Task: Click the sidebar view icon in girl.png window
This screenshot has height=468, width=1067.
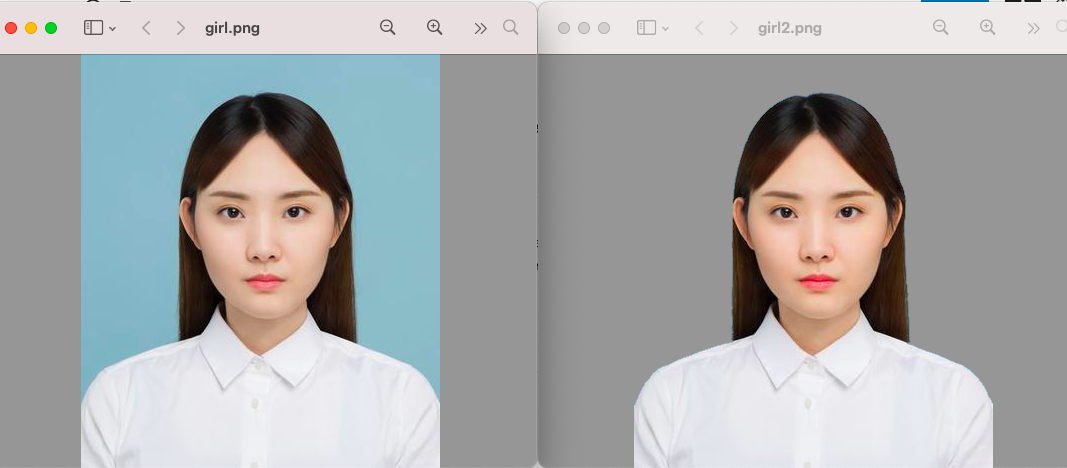Action: click(93, 28)
